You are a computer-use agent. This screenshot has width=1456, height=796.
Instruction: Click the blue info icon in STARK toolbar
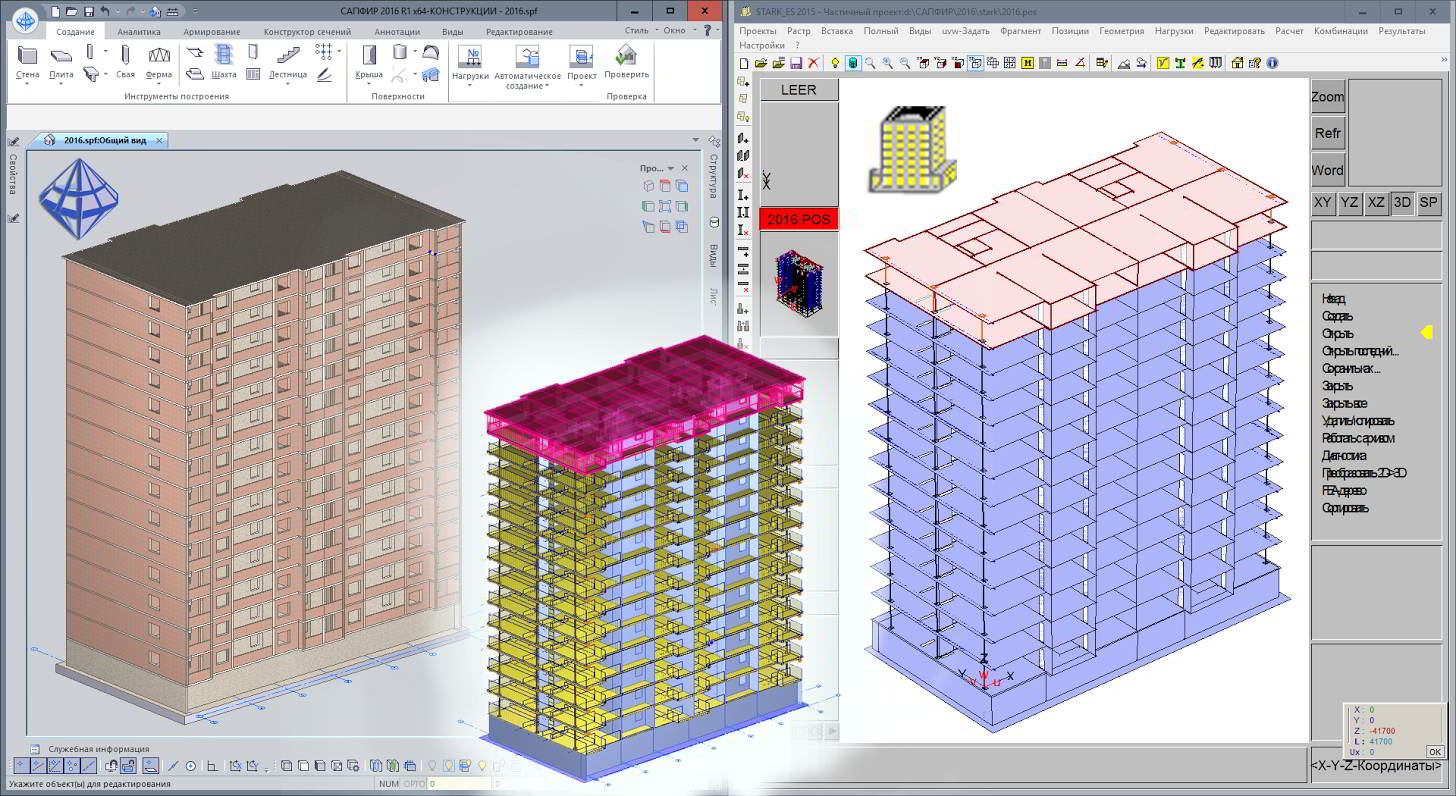1272,63
